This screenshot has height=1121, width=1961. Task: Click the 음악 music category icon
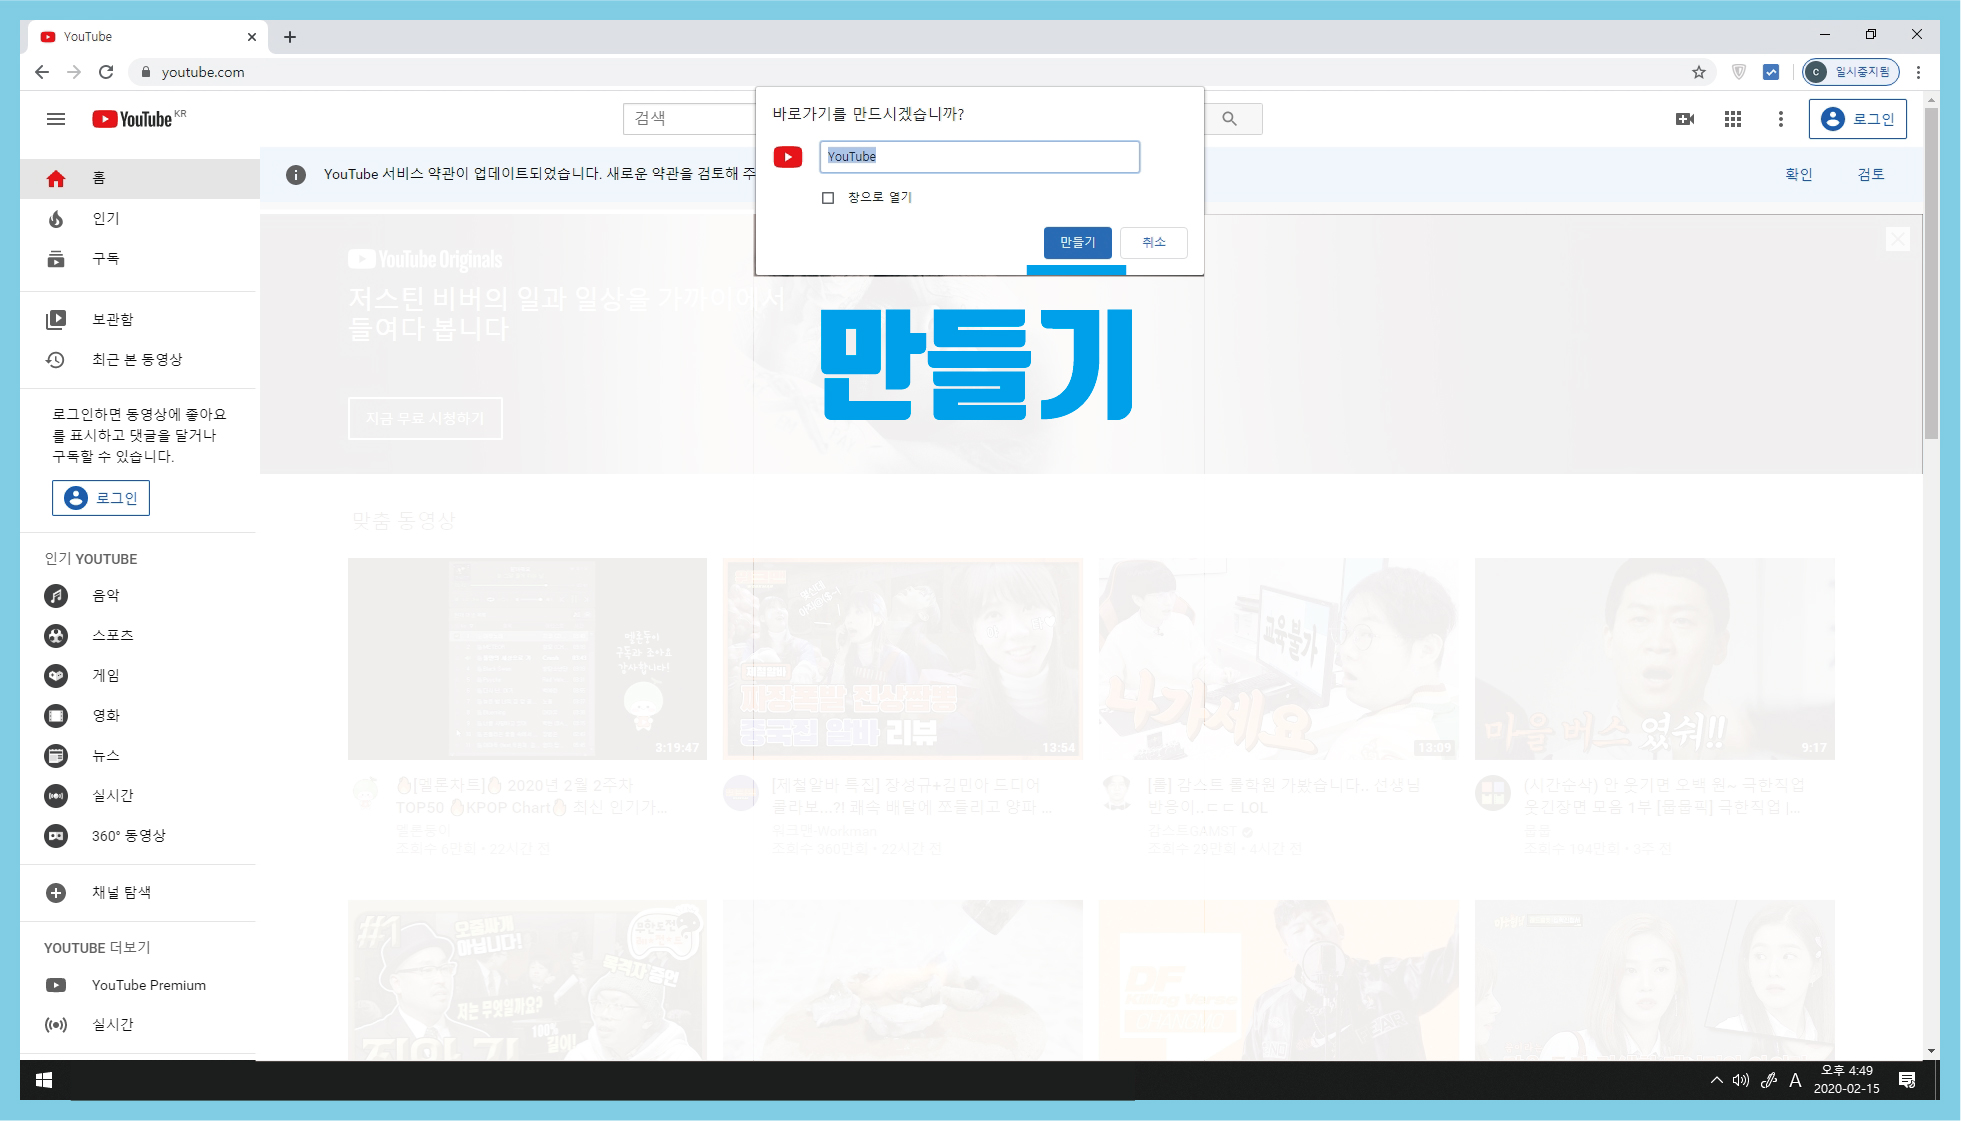coord(56,596)
